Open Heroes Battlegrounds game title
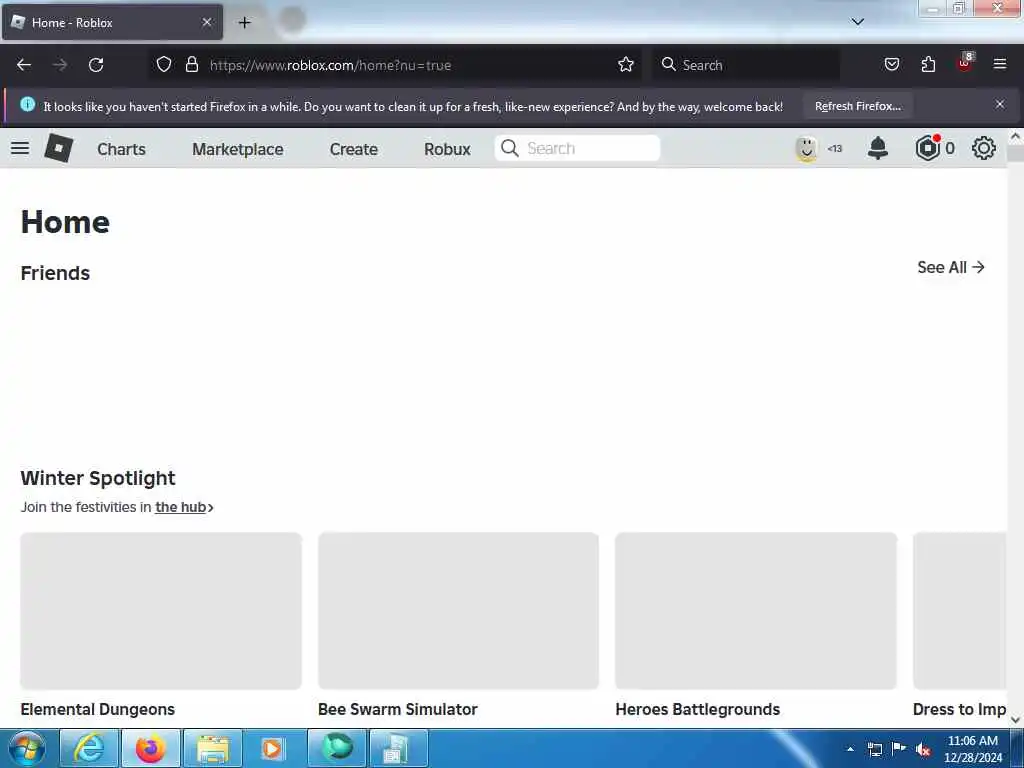Image resolution: width=1024 pixels, height=768 pixels. pos(697,709)
